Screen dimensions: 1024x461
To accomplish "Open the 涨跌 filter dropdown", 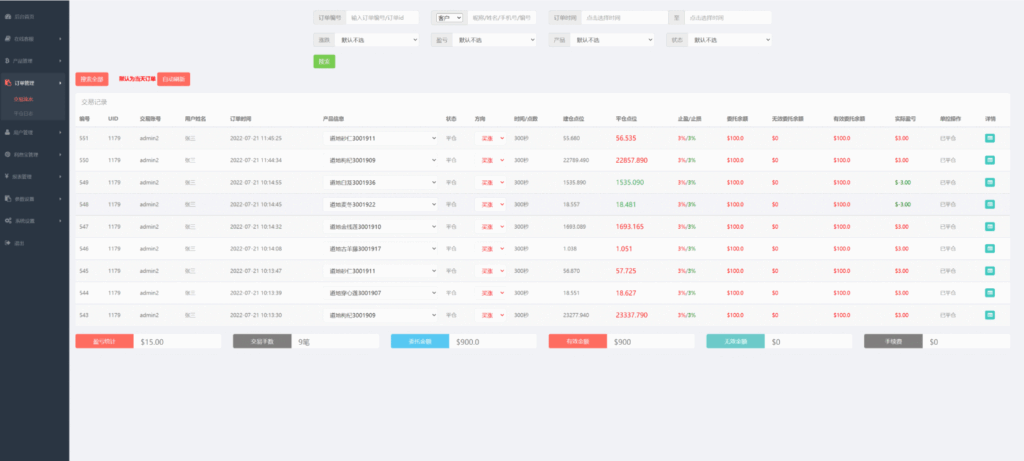I will (x=377, y=40).
